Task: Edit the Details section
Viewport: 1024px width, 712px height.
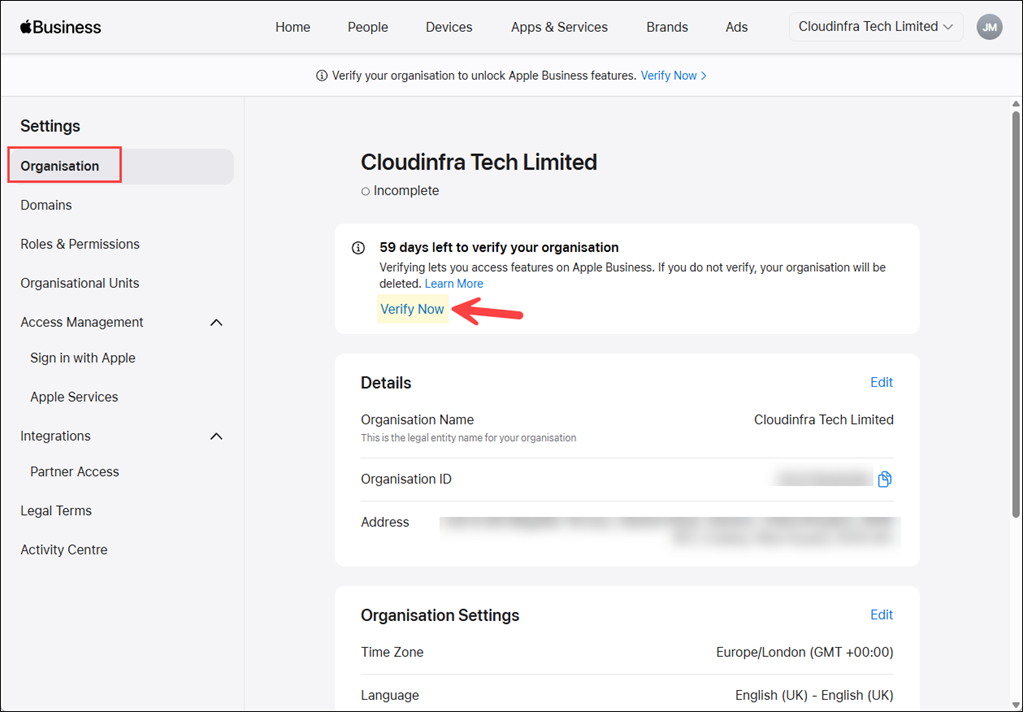Action: 881,382
